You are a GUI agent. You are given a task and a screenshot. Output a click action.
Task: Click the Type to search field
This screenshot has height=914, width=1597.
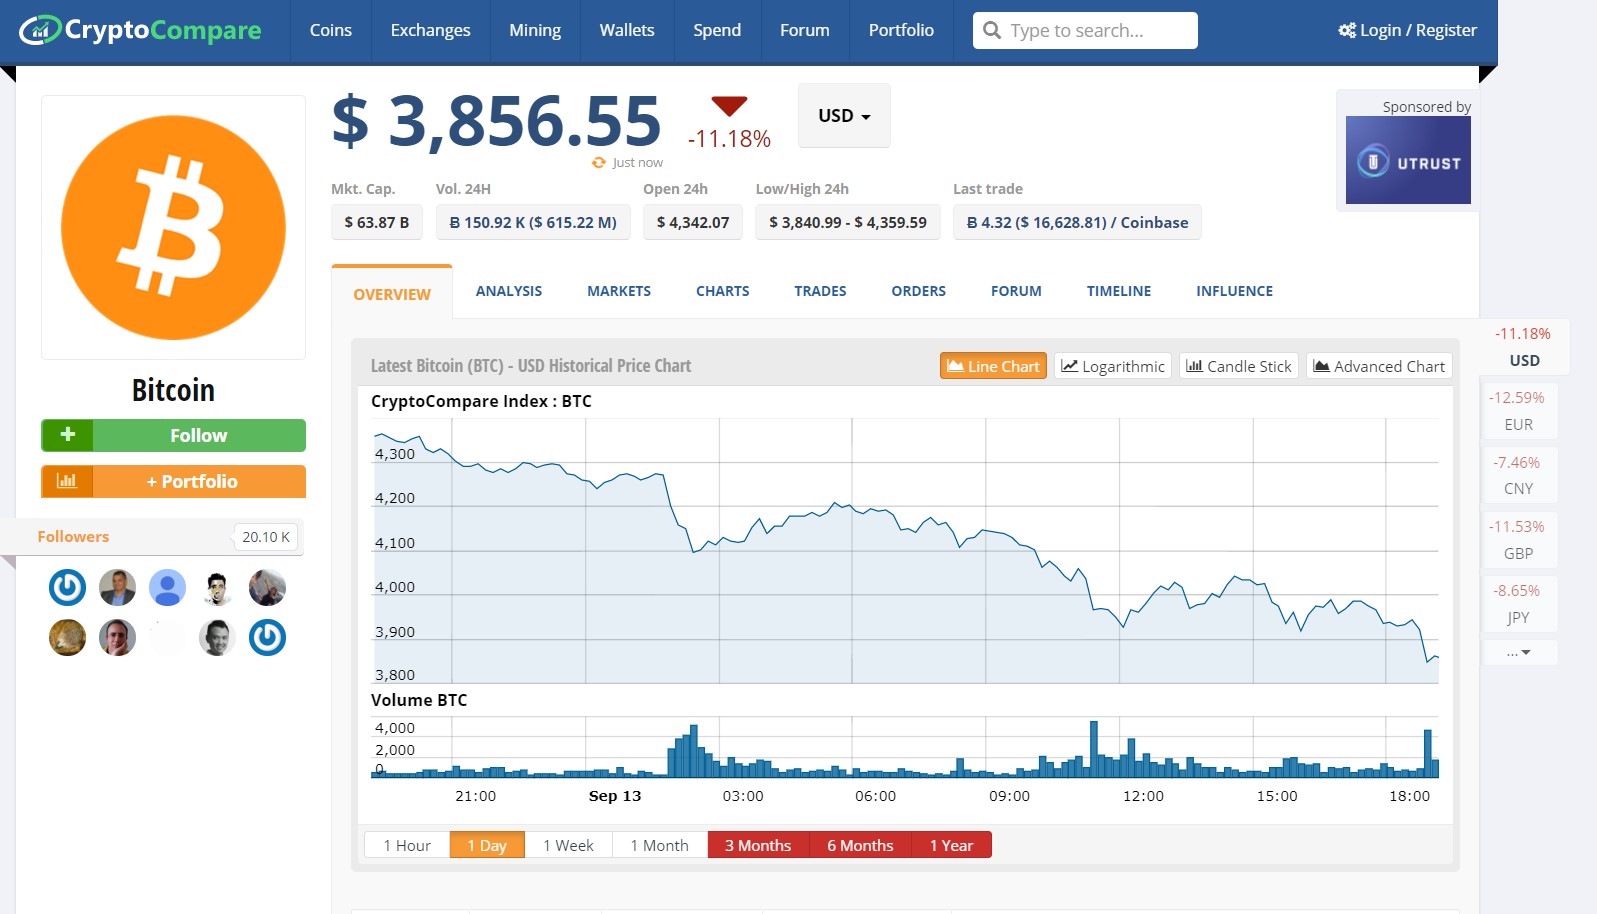click(x=1085, y=30)
